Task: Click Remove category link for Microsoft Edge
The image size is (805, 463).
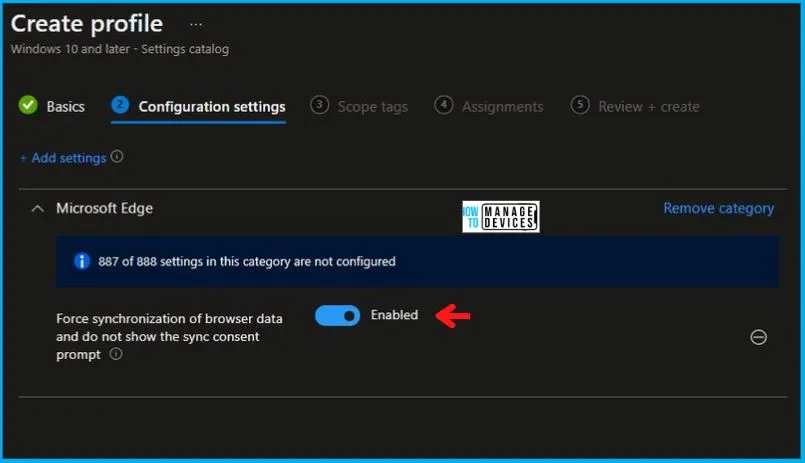Action: [x=719, y=208]
